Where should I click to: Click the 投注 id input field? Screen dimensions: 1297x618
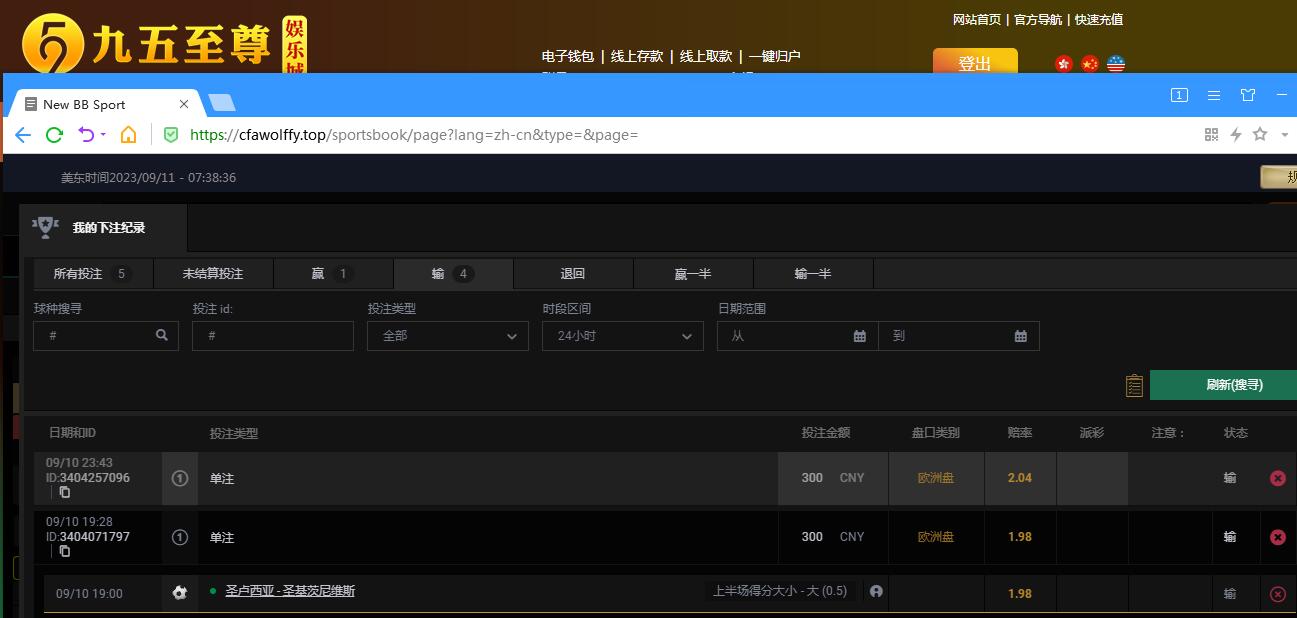273,336
